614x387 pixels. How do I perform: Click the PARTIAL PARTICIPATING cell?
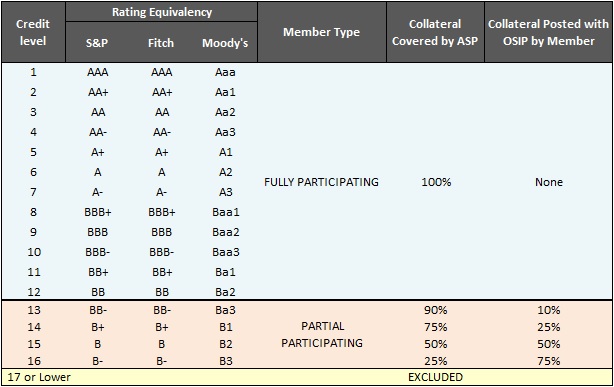coord(322,335)
